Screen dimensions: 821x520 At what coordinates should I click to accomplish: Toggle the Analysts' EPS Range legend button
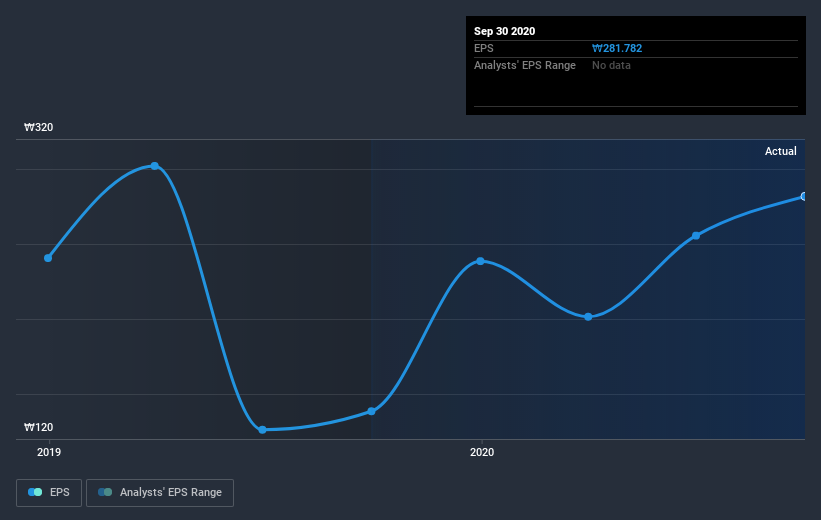click(x=160, y=493)
